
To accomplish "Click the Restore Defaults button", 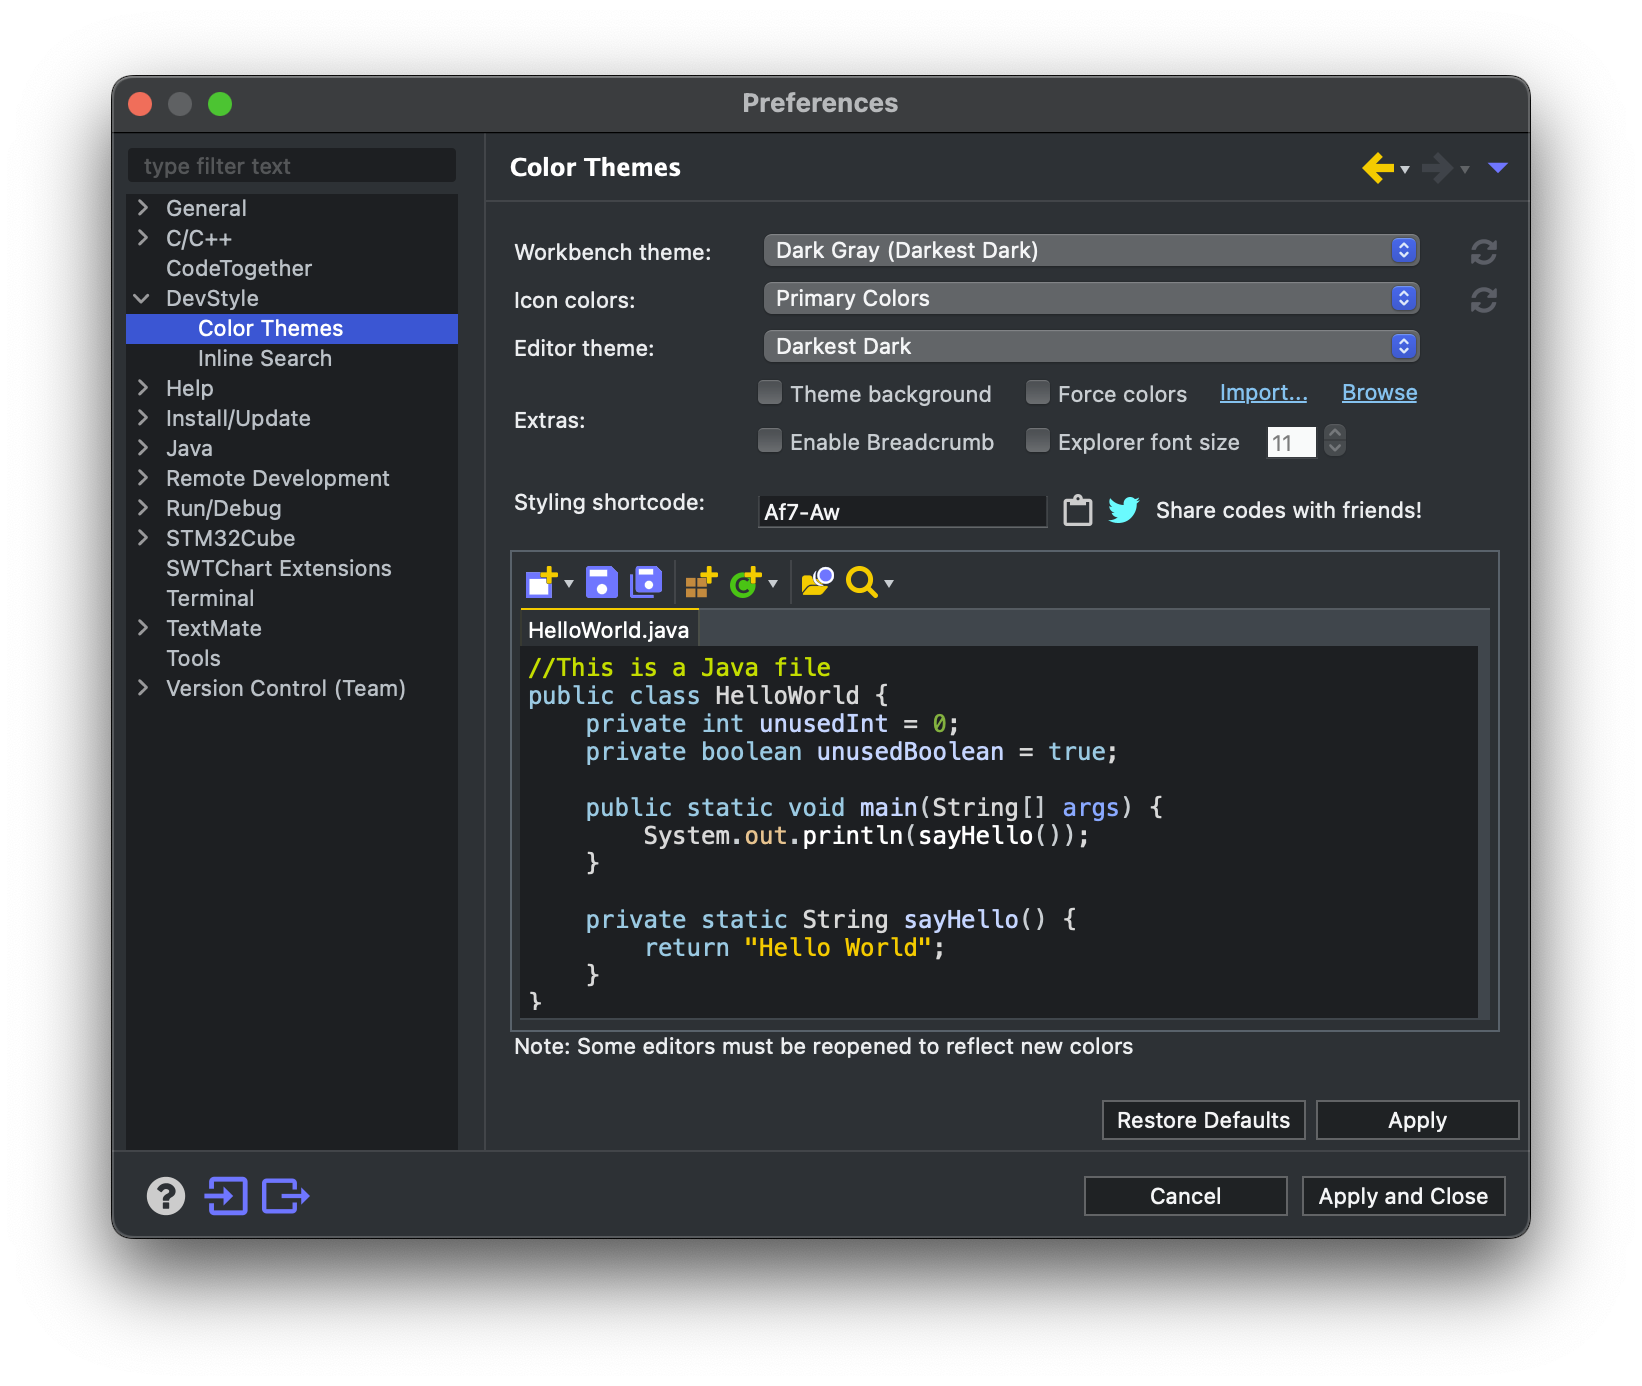I will pyautogui.click(x=1203, y=1120).
